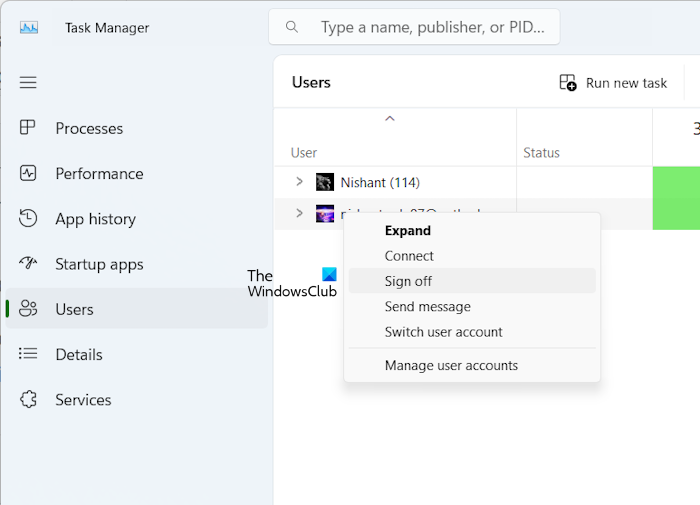Open the Performance page
This screenshot has width=700, height=505.
[136, 173]
